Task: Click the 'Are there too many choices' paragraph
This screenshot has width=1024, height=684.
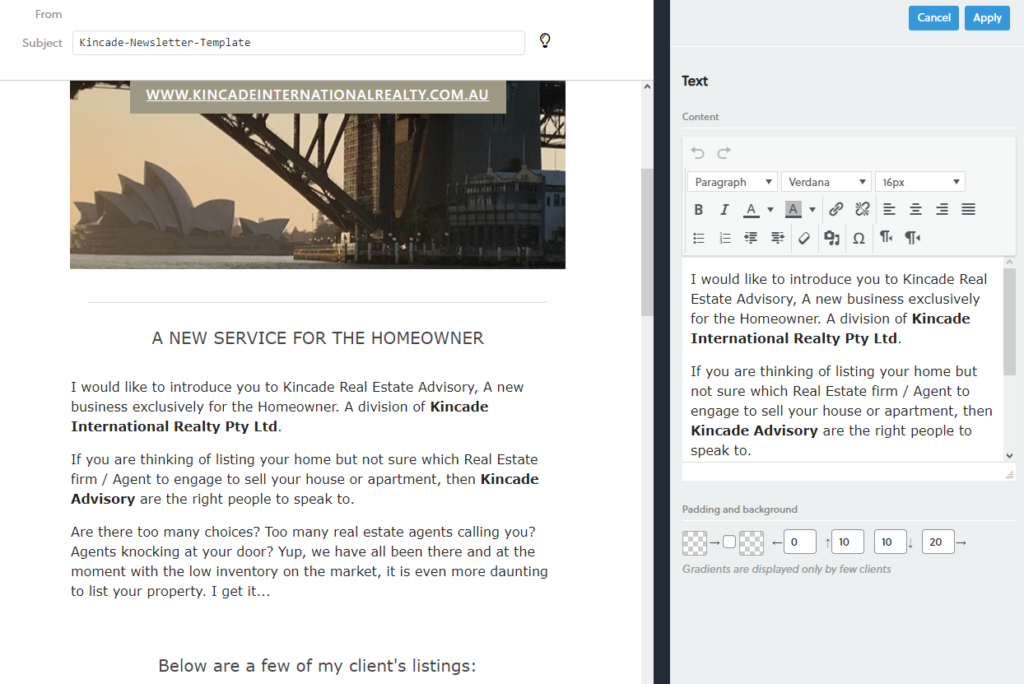Action: 310,561
